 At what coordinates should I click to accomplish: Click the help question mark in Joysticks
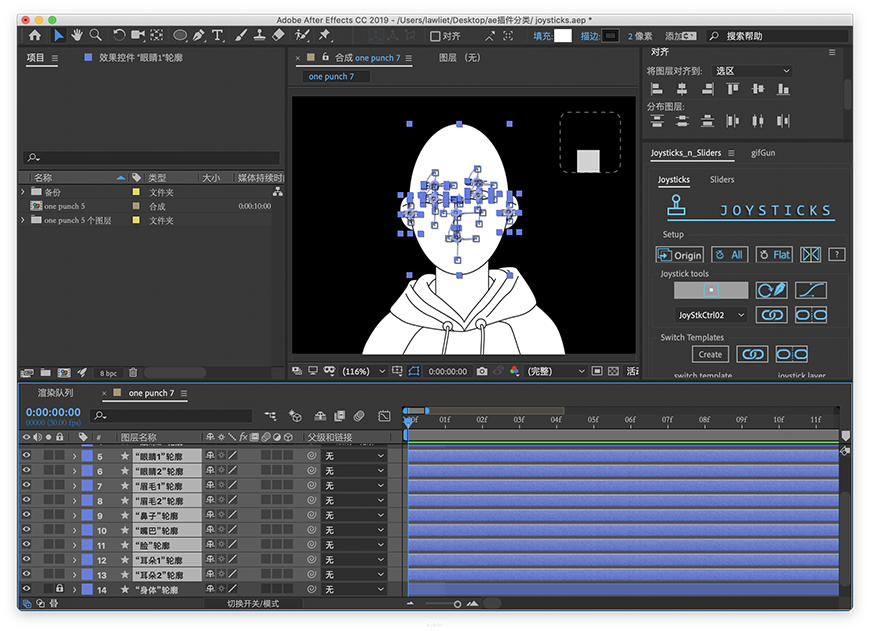tap(837, 255)
